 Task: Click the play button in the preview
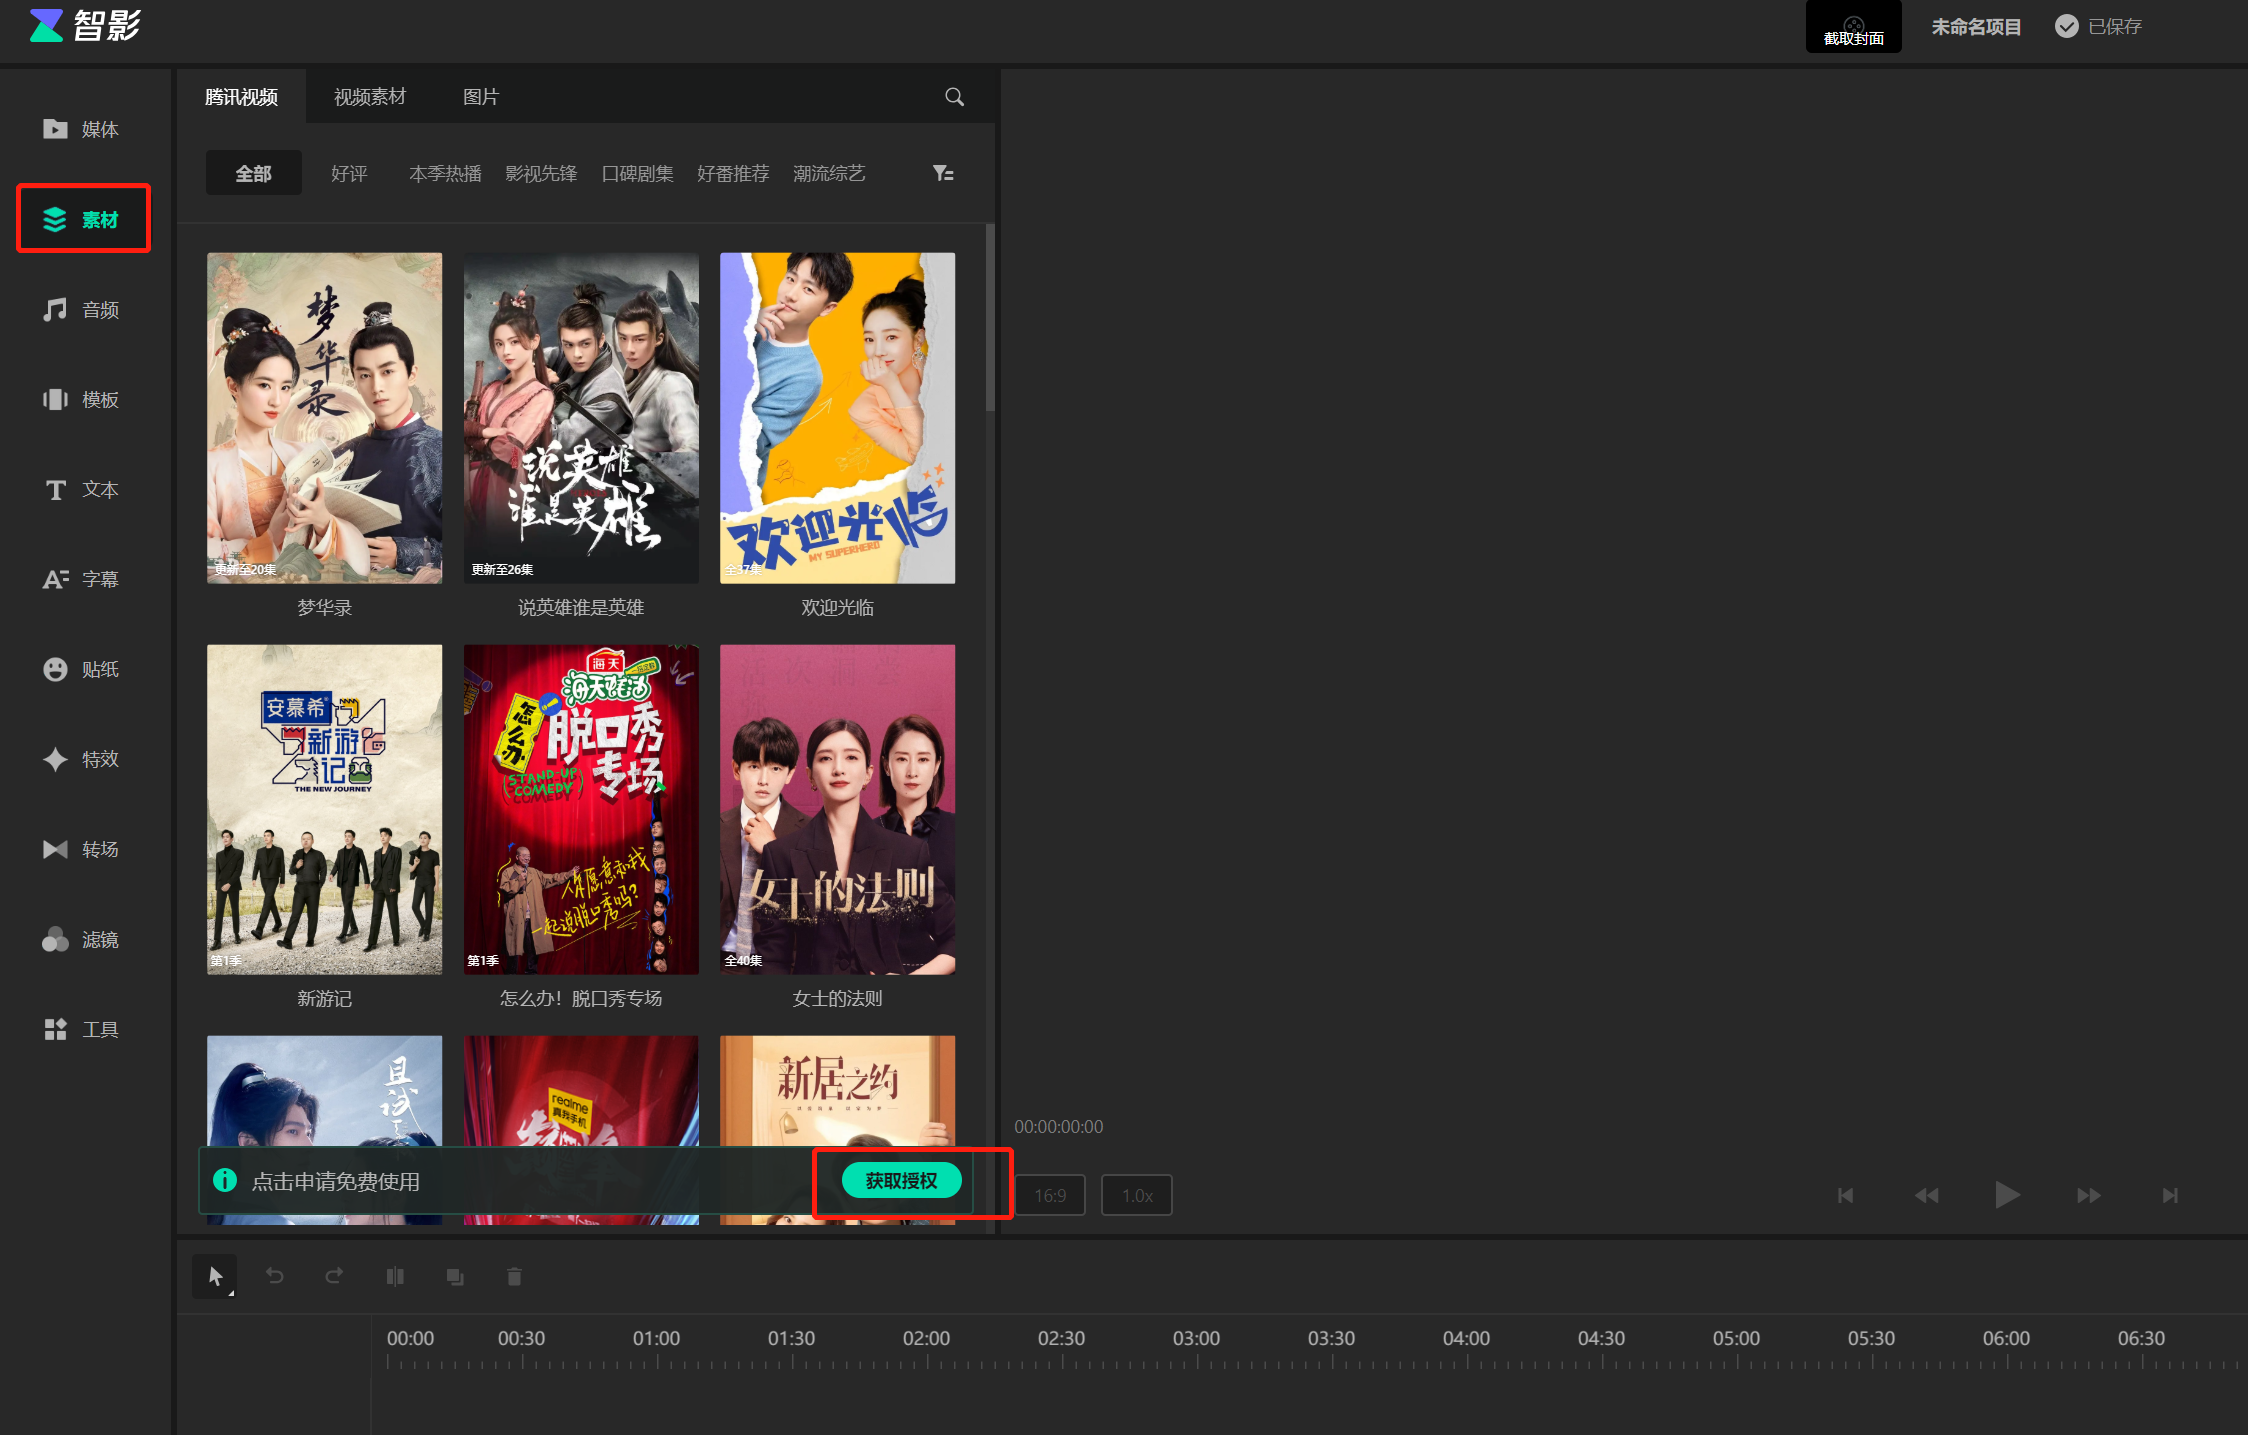click(x=2007, y=1195)
